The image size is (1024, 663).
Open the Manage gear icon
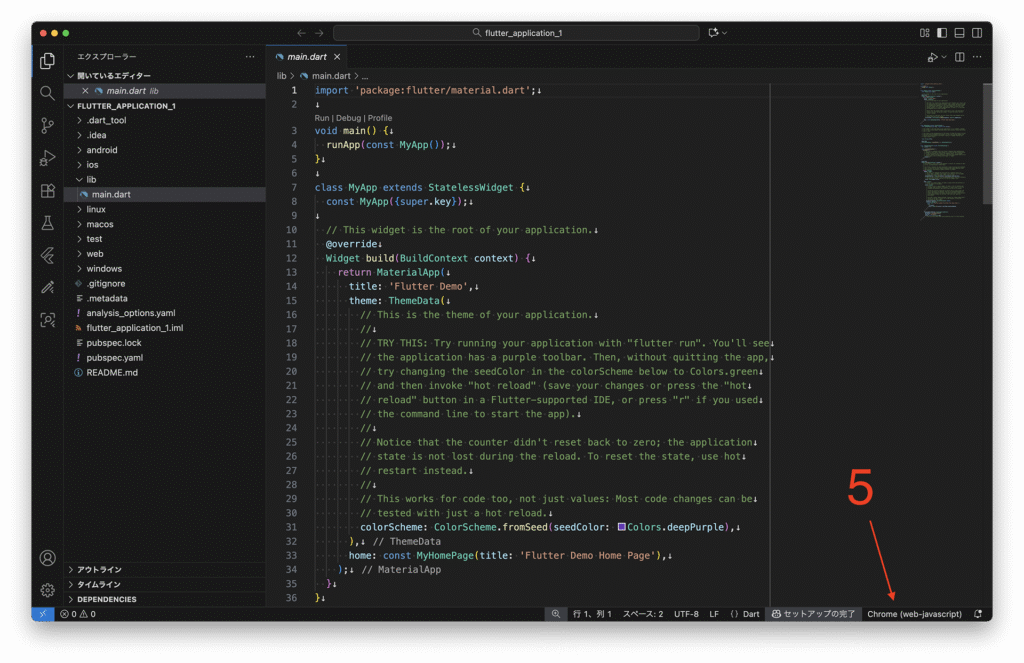[x=47, y=590]
